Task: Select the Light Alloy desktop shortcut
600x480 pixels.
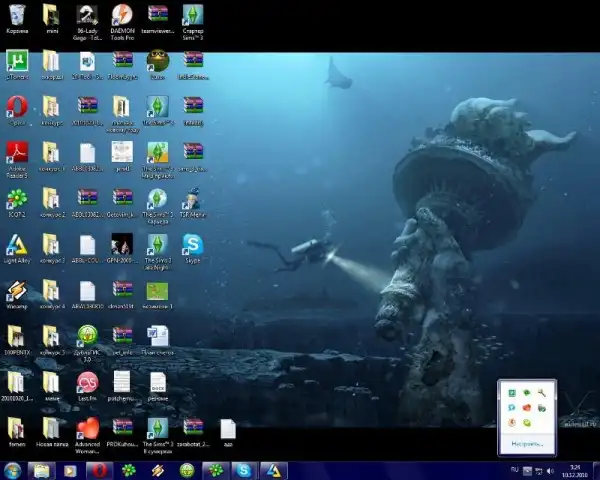Action: click(16, 245)
